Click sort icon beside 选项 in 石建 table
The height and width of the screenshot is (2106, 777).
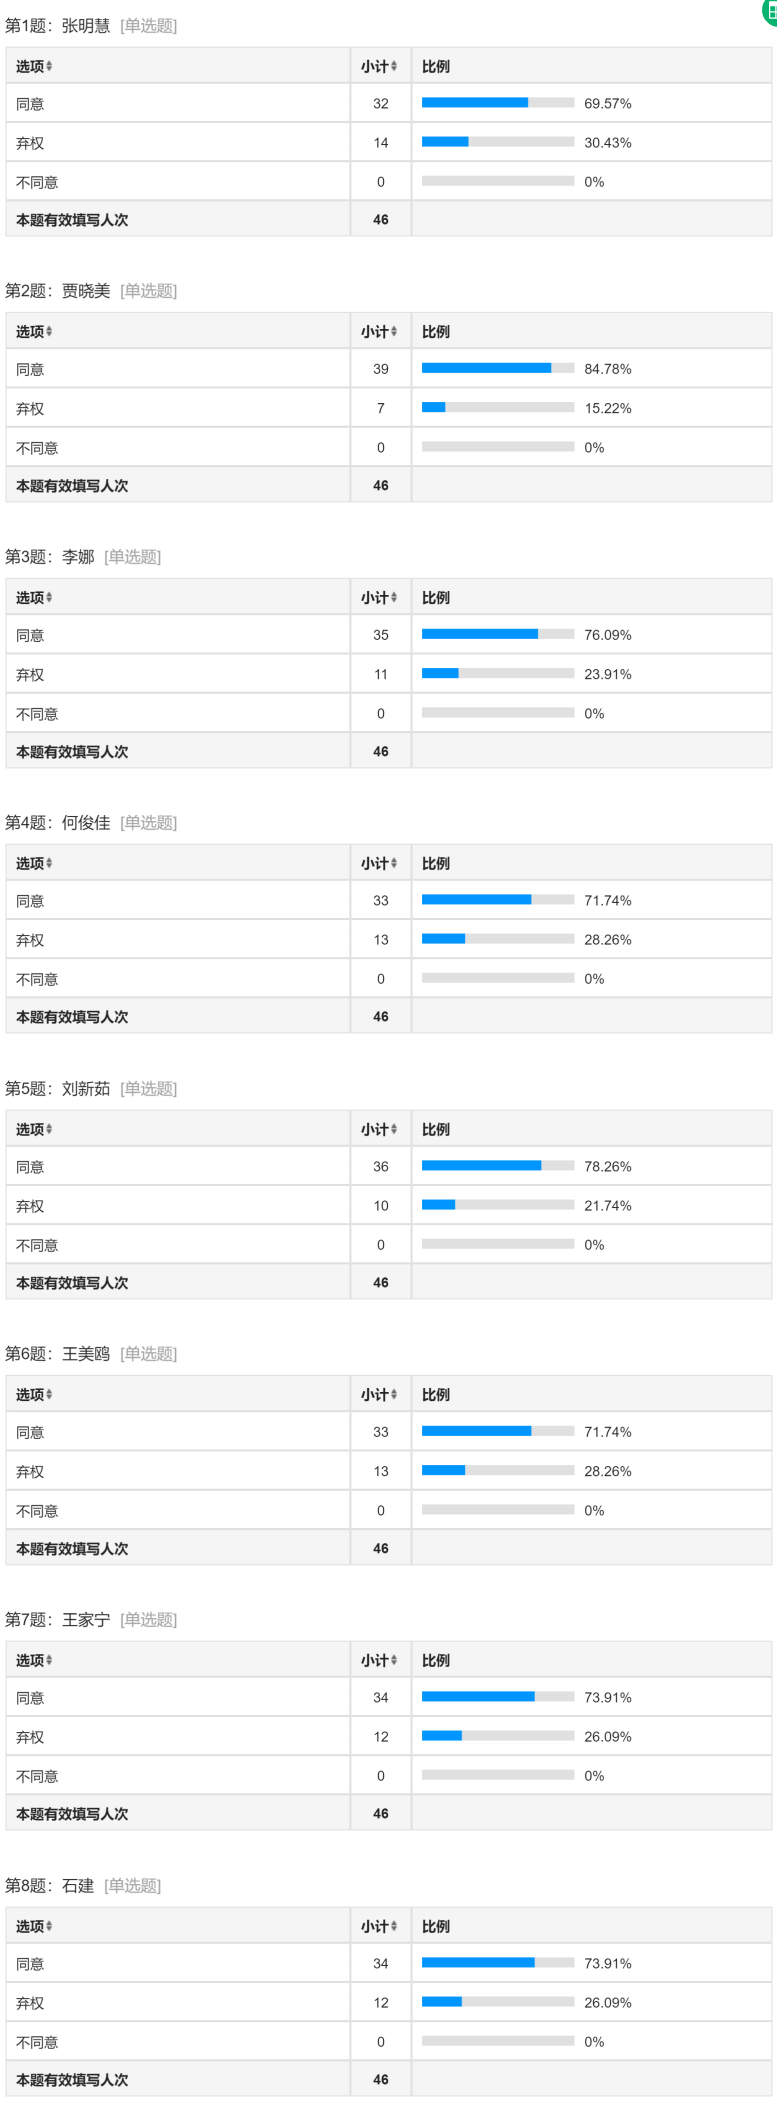pos(49,1926)
